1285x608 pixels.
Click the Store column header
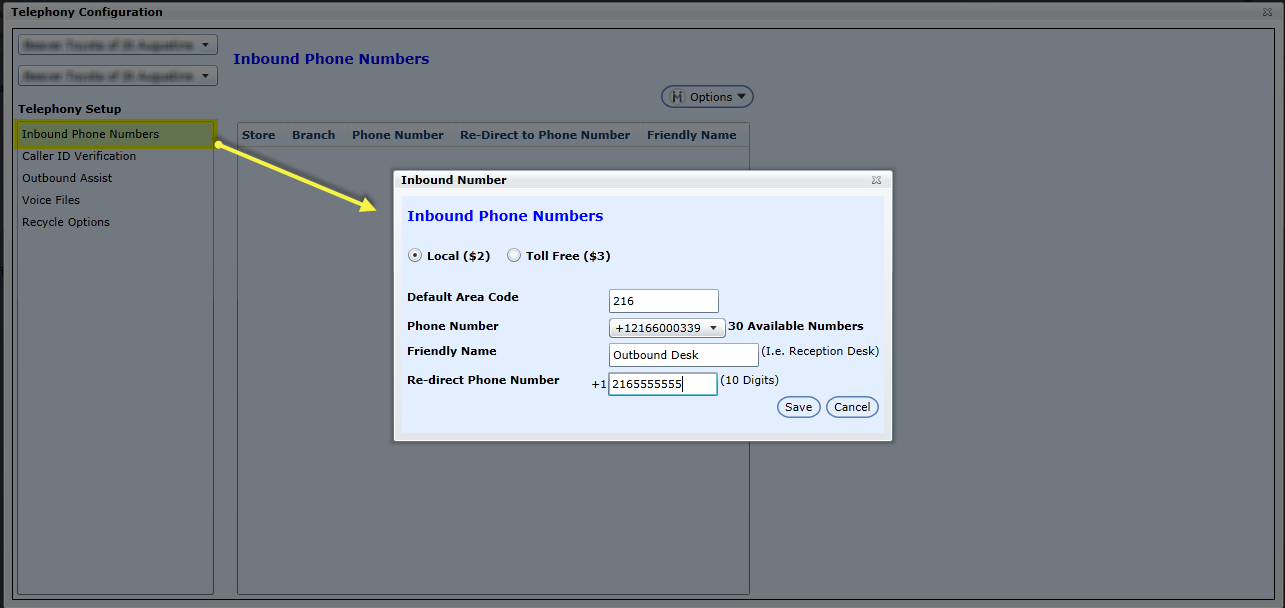258,135
